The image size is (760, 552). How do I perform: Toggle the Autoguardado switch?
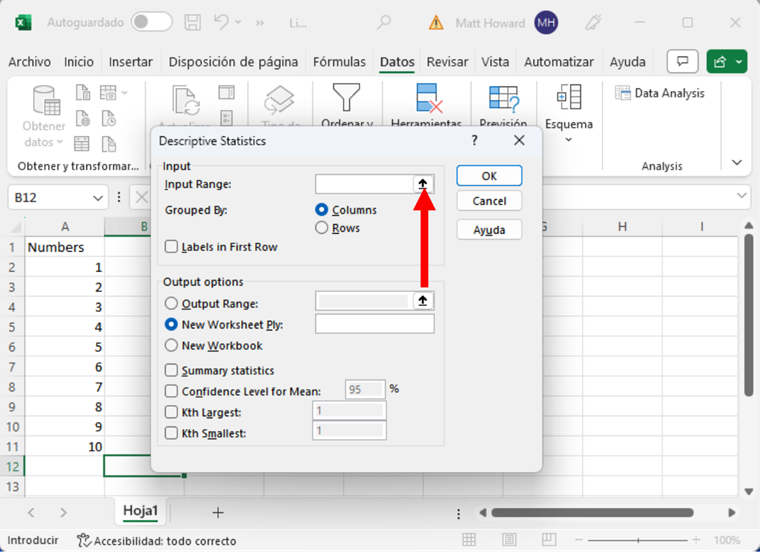[151, 22]
